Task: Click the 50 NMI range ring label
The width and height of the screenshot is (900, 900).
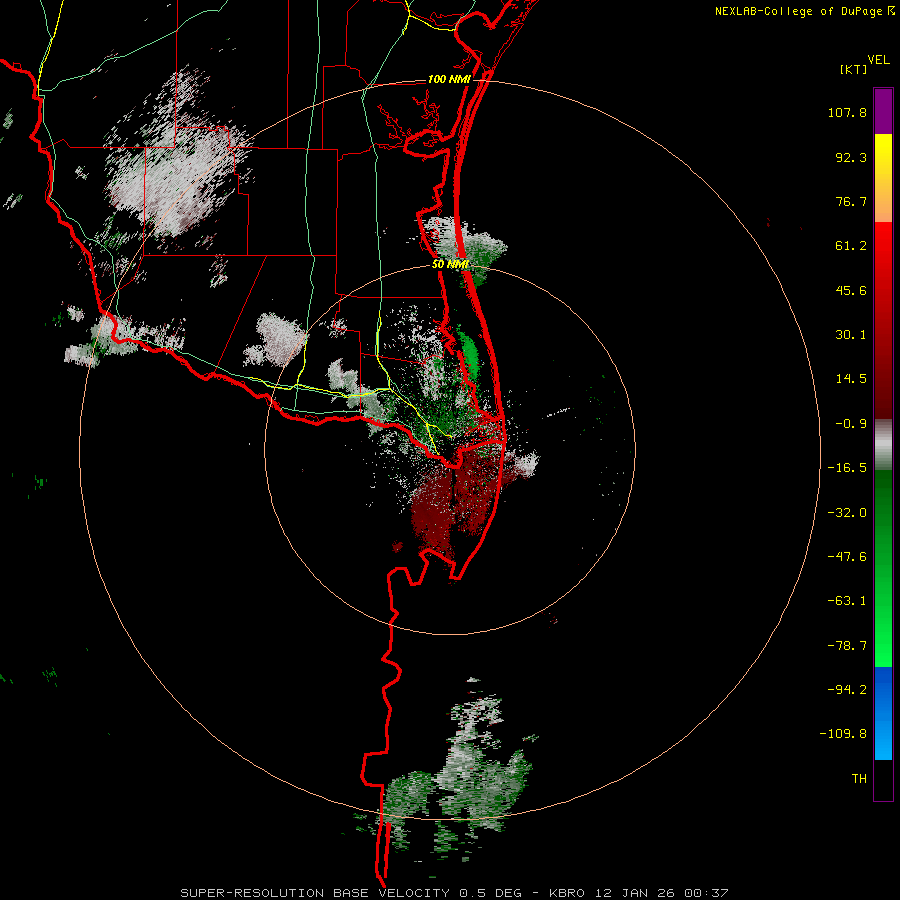Action: click(451, 265)
